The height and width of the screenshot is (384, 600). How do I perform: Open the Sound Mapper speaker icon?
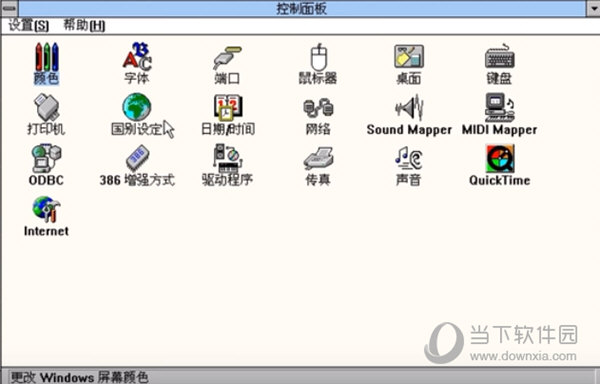coord(409,107)
